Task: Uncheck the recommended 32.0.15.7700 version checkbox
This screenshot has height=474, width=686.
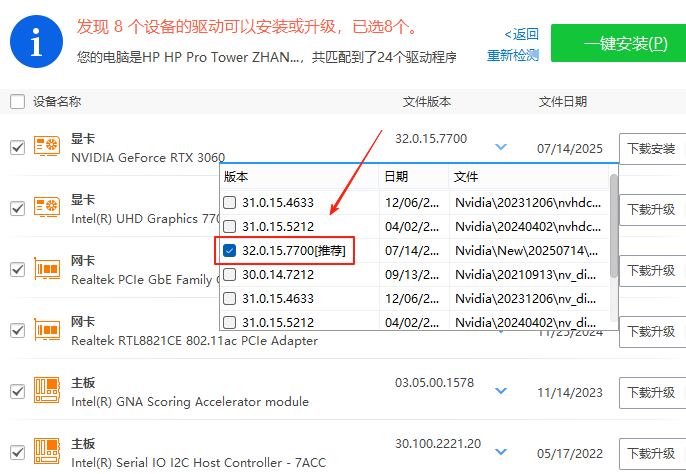Action: point(230,250)
